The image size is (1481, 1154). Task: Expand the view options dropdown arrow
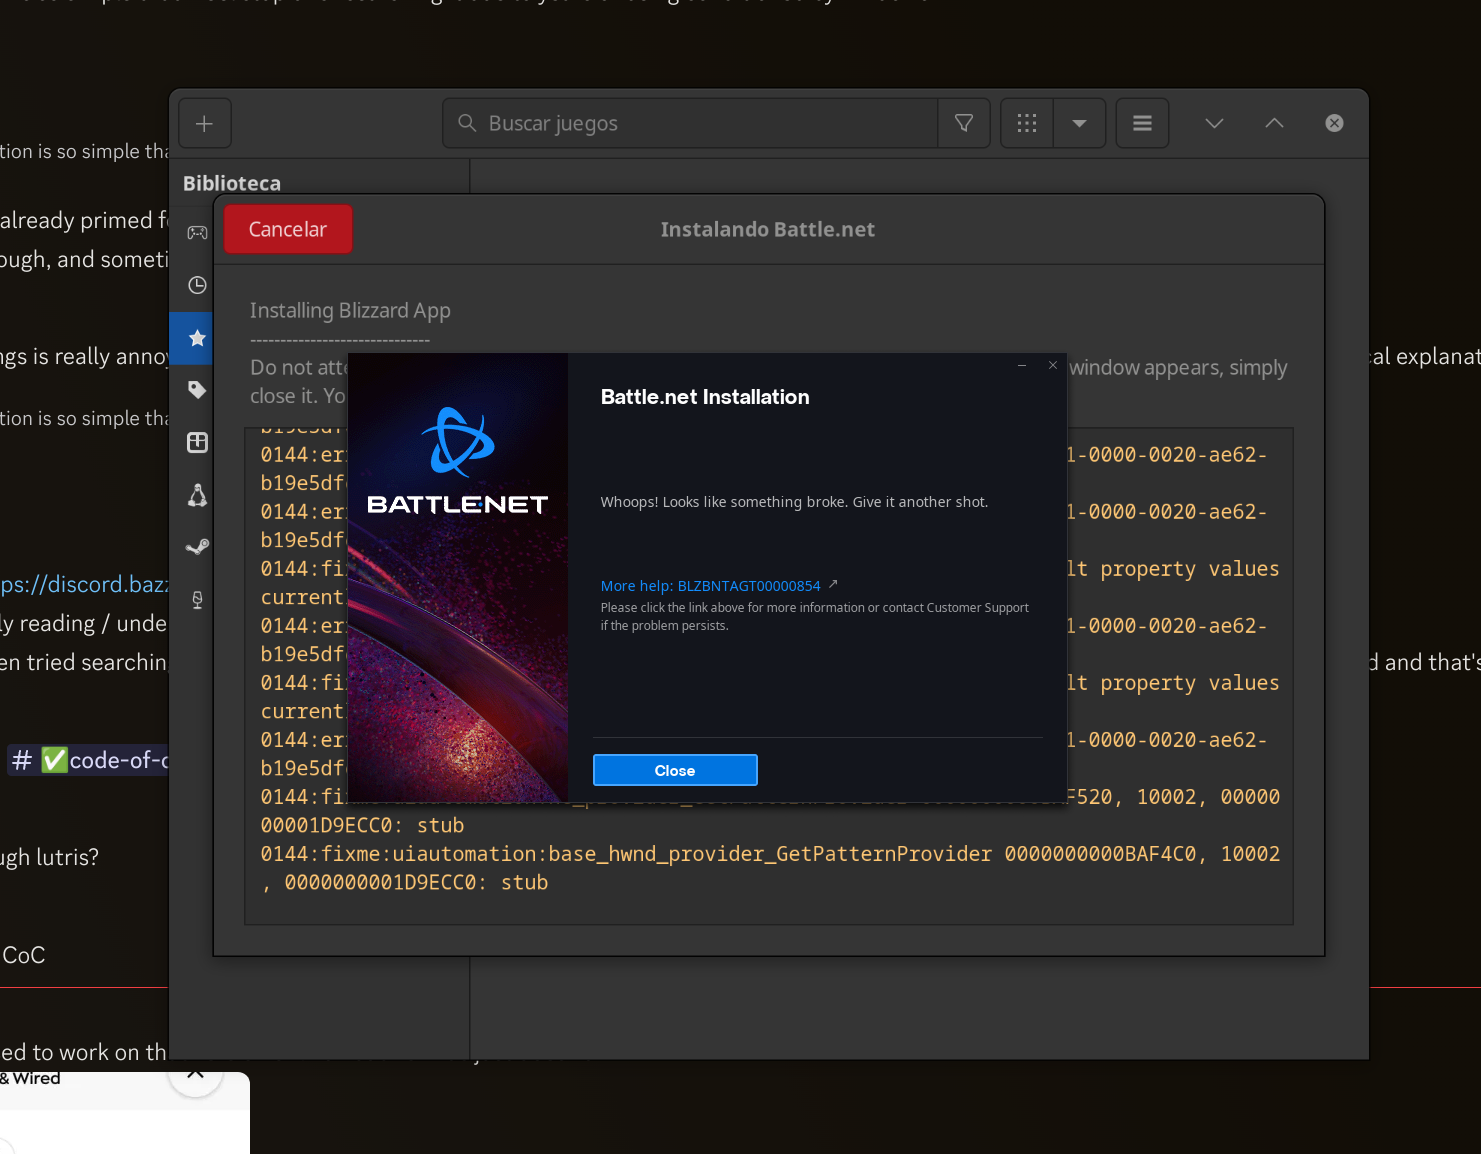pyautogui.click(x=1079, y=123)
